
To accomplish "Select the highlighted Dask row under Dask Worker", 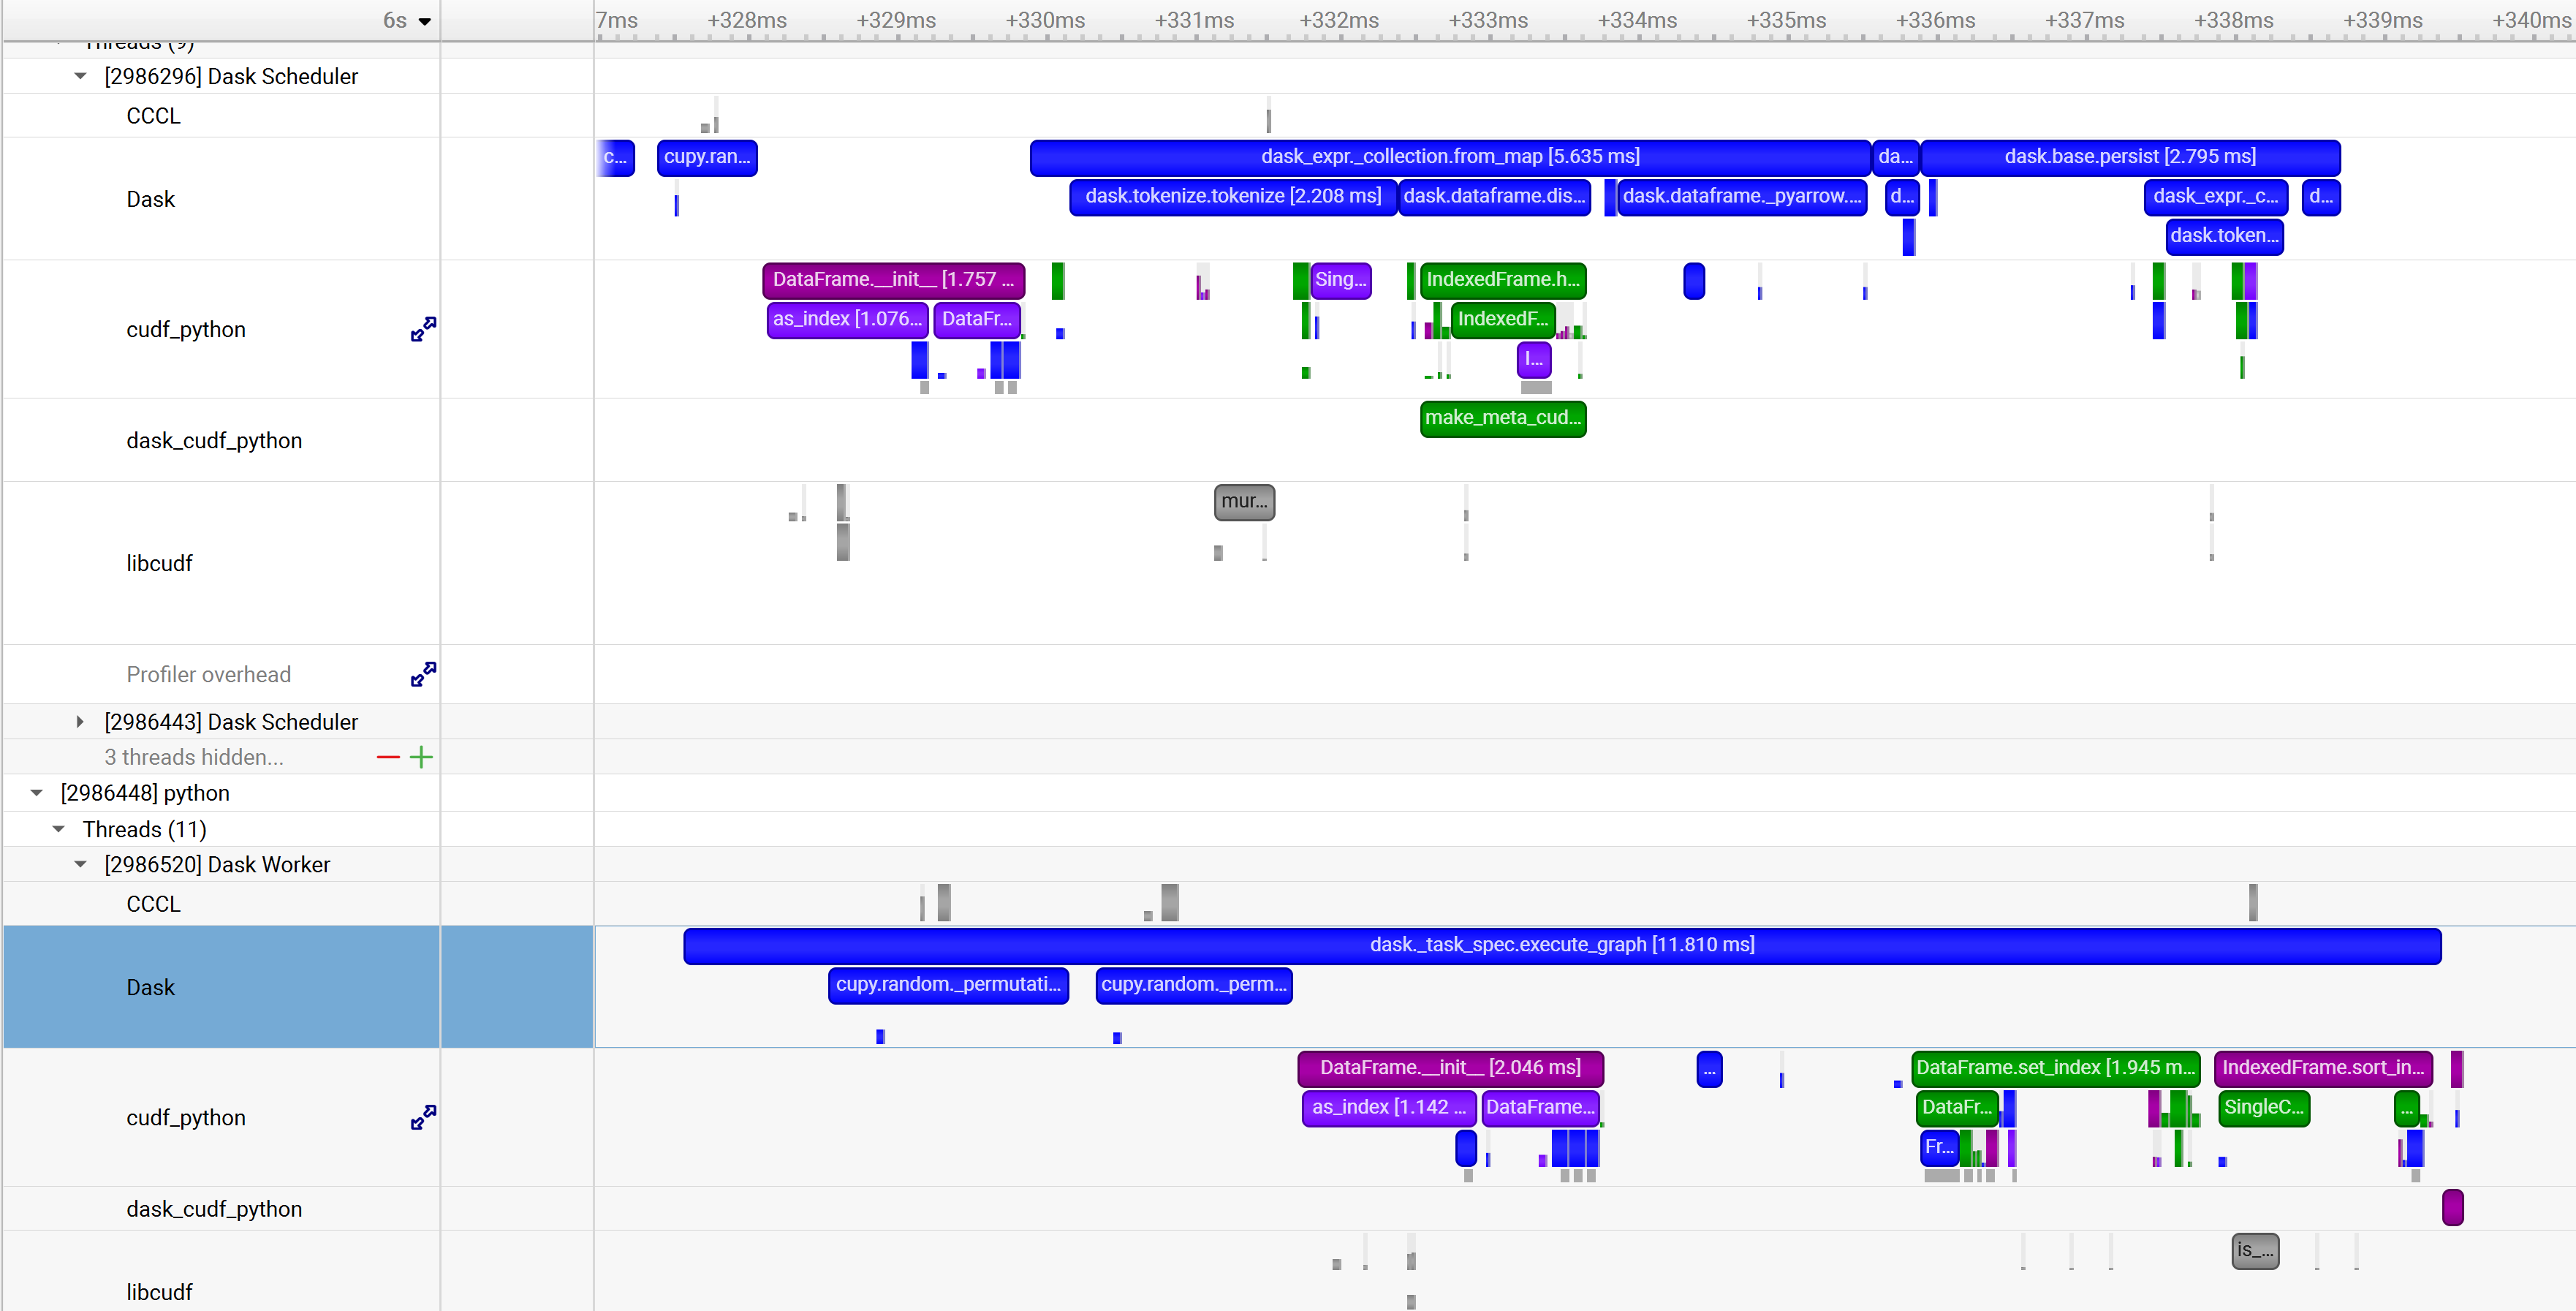I will 150,987.
